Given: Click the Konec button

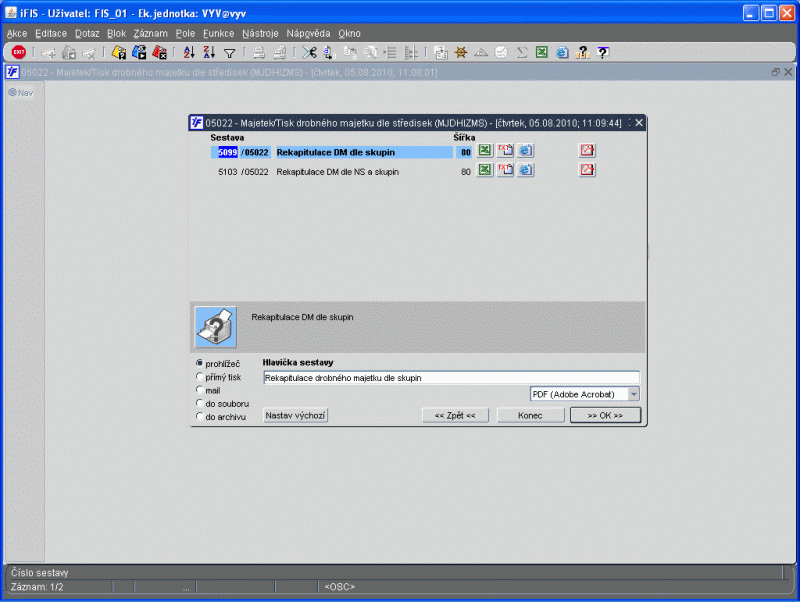Looking at the screenshot, I should [530, 415].
